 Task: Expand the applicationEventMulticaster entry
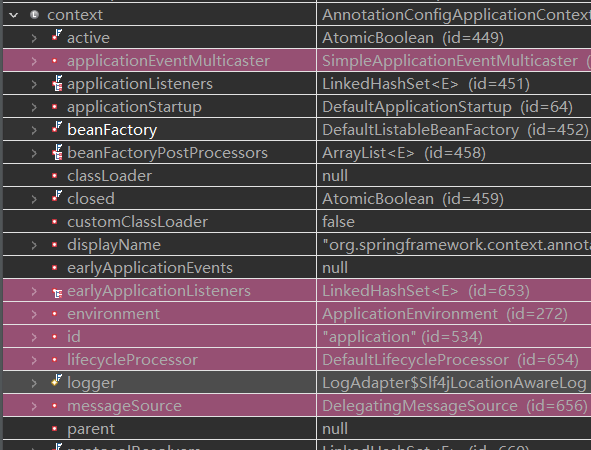[34, 61]
